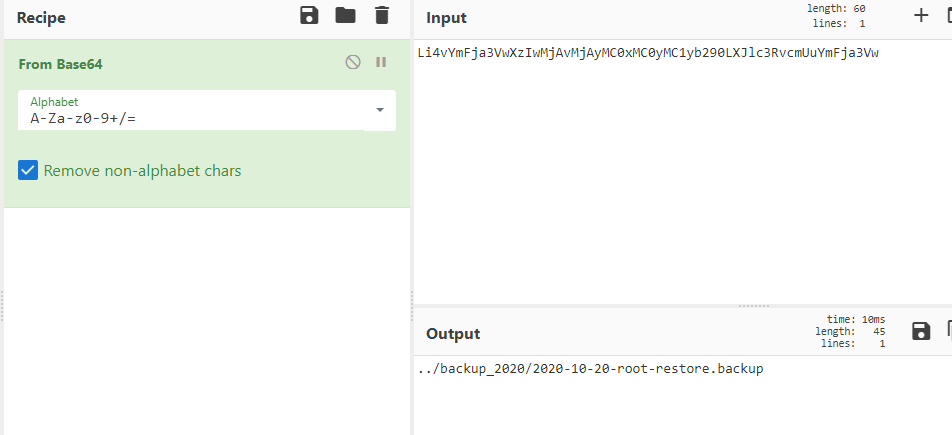Viewport: 952px width, 435px height.
Task: Disable the From Base64 operation
Action: coord(353,62)
